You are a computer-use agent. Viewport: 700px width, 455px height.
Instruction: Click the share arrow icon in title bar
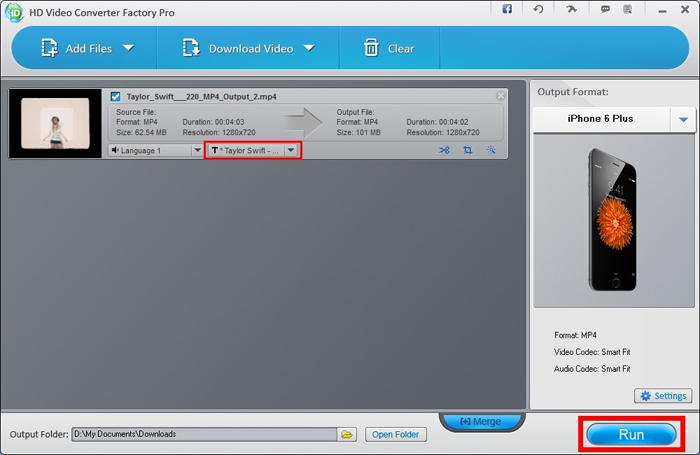[x=571, y=9]
